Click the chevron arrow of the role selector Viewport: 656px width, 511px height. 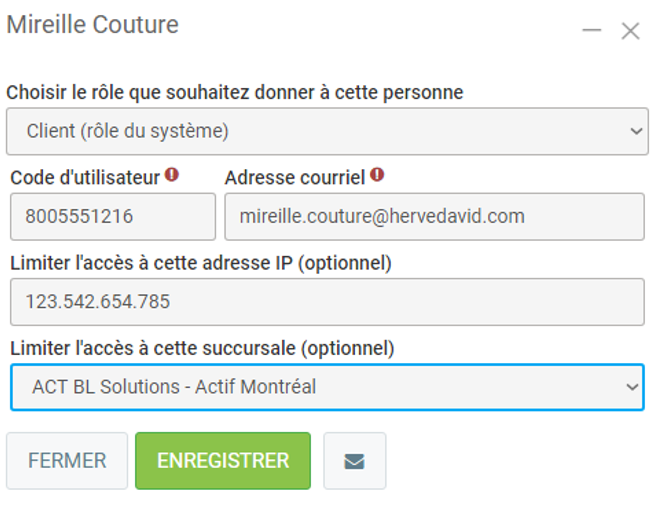pos(637,131)
